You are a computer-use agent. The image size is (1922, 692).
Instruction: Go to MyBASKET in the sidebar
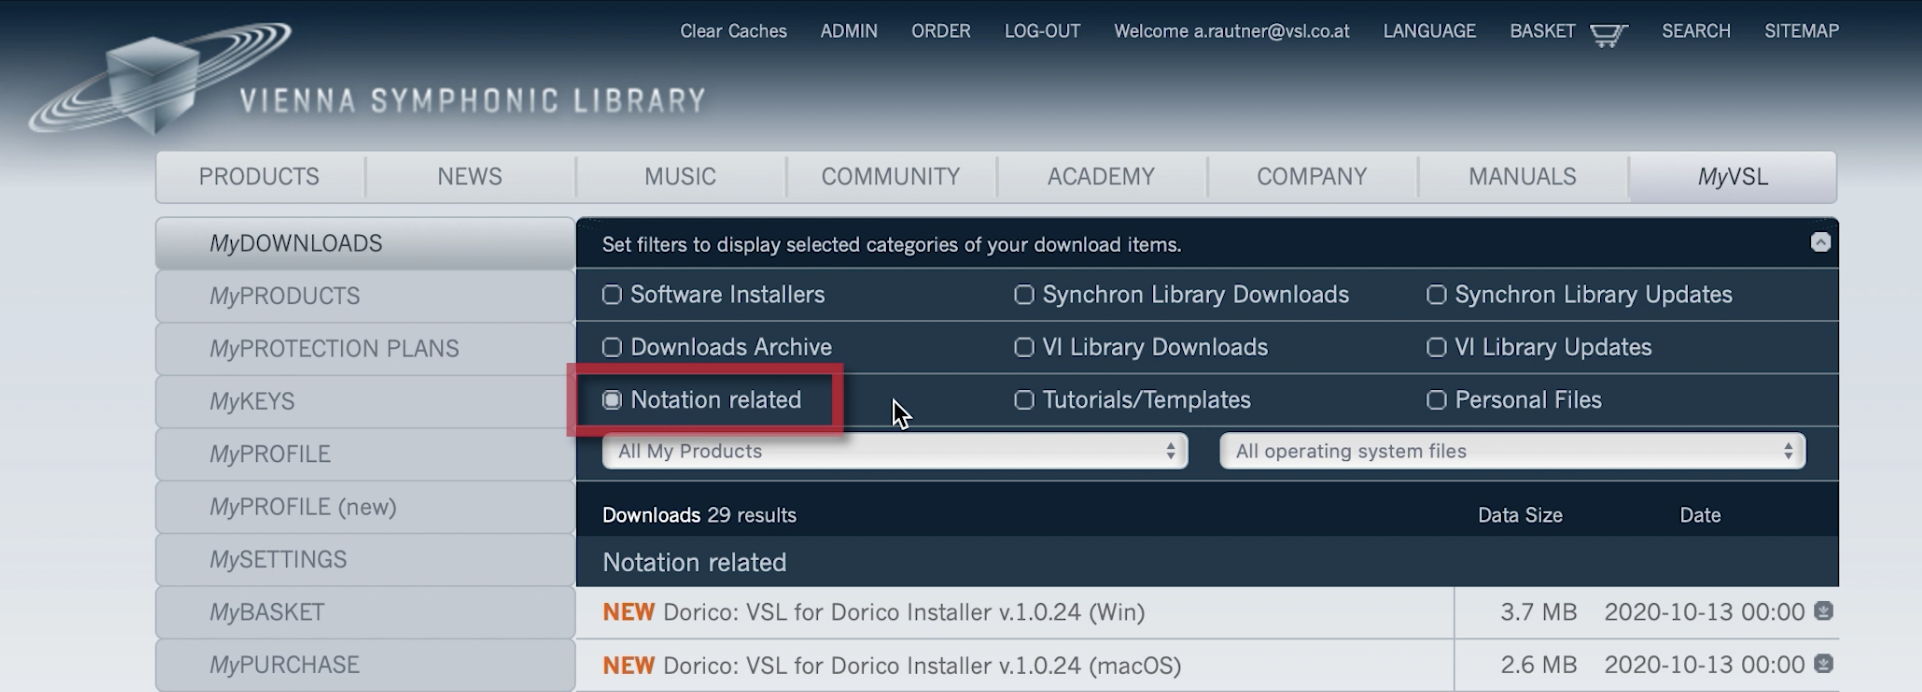coord(365,612)
